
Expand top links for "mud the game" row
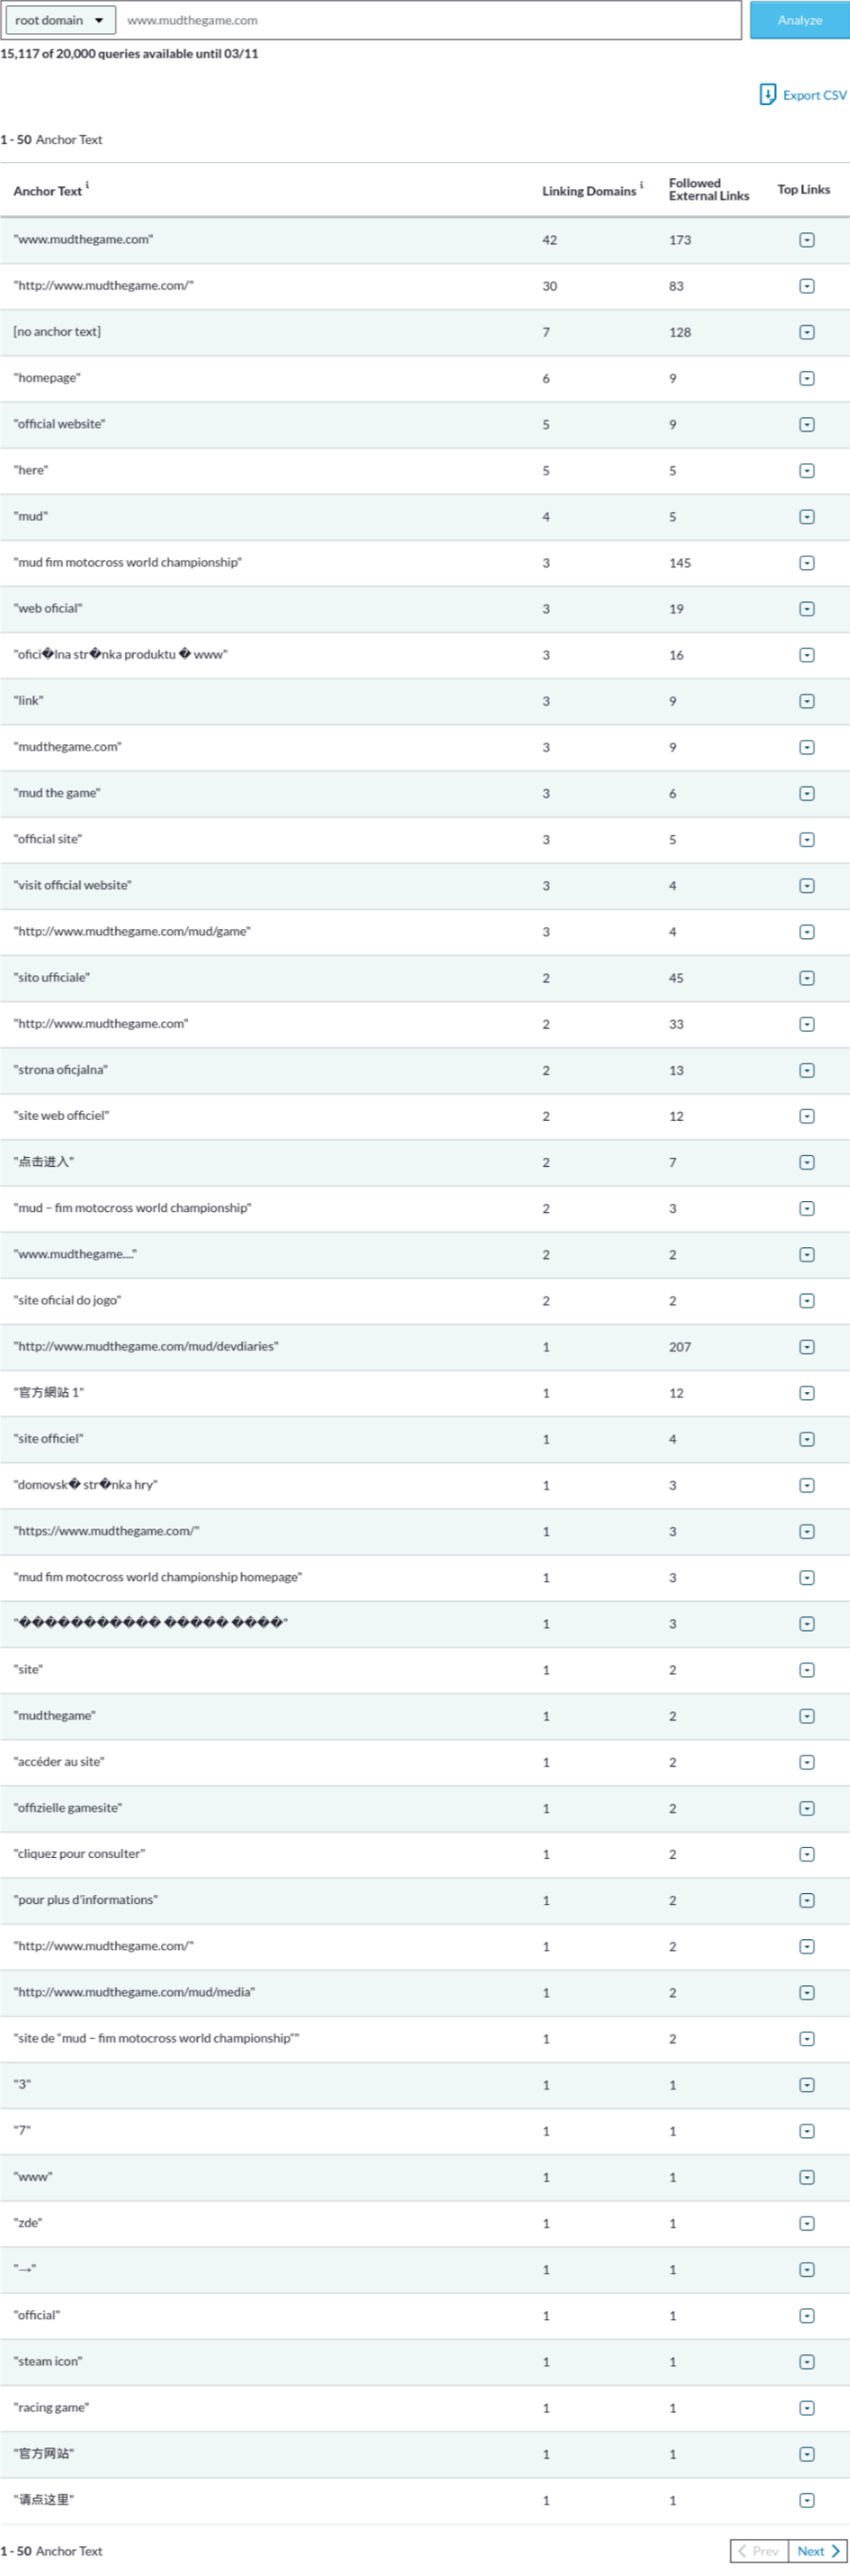tap(806, 793)
